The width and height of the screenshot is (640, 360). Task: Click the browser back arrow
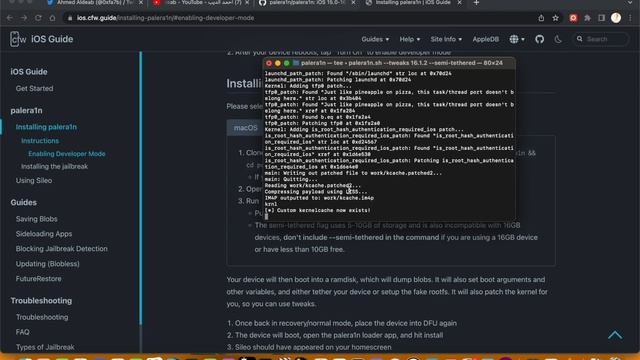[10, 18]
